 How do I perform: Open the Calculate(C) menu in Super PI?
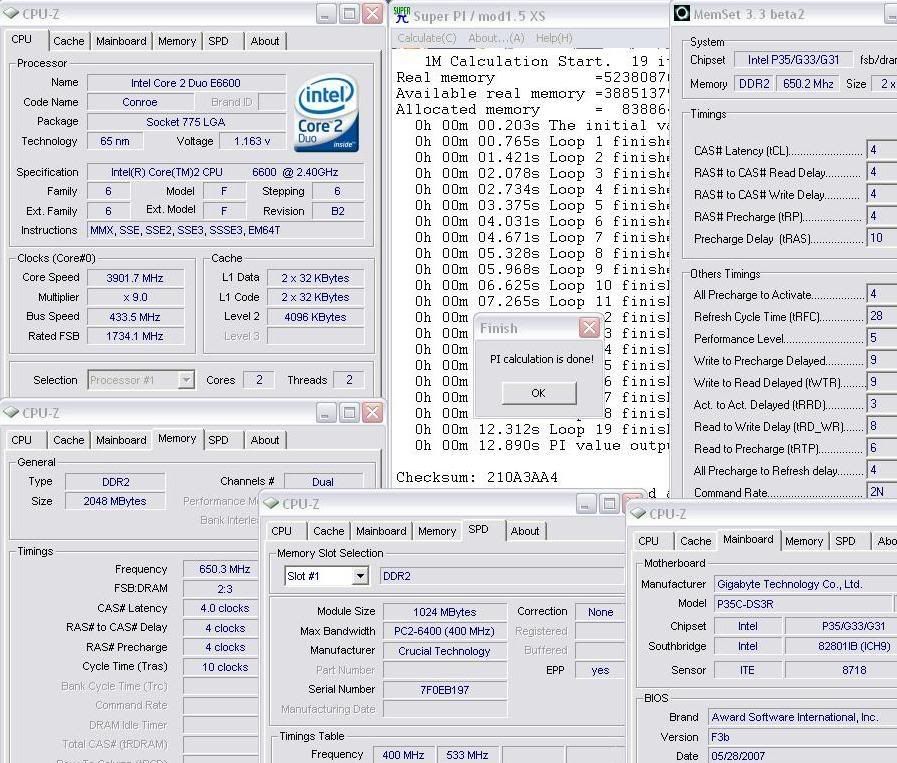427,38
